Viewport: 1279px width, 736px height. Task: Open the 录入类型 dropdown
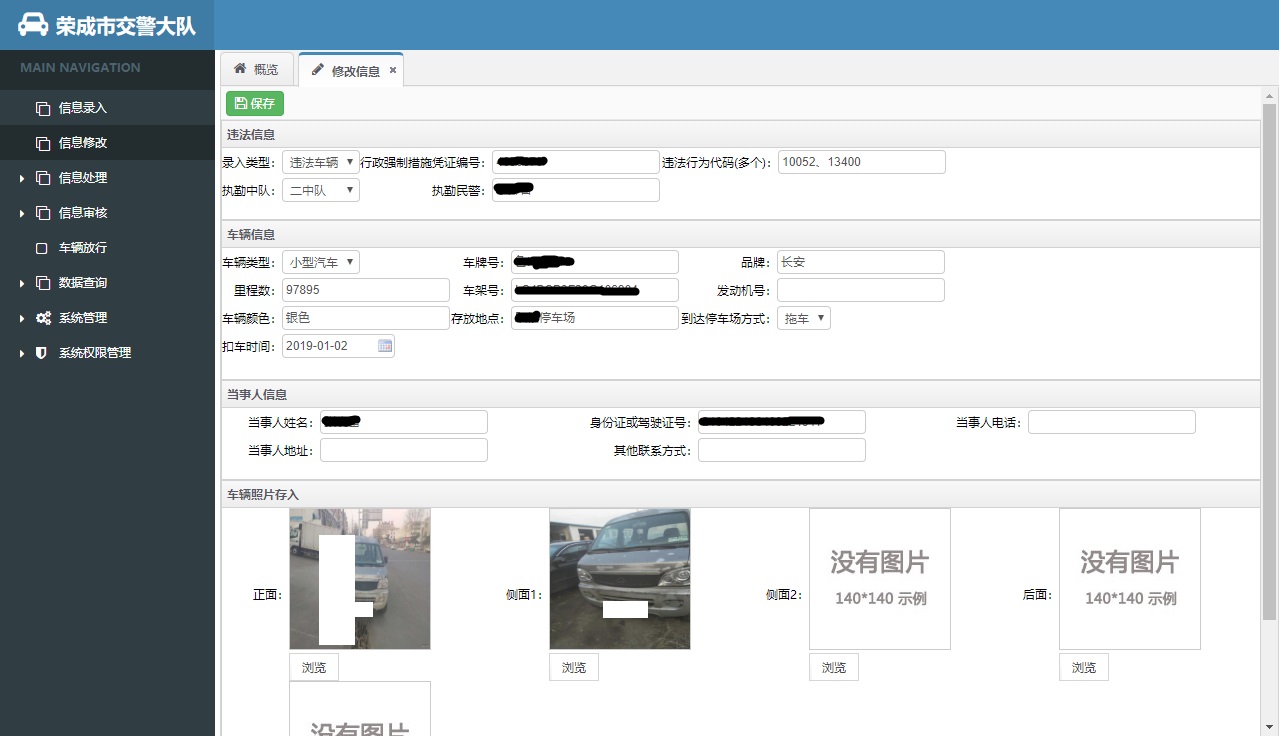pyautogui.click(x=321, y=162)
